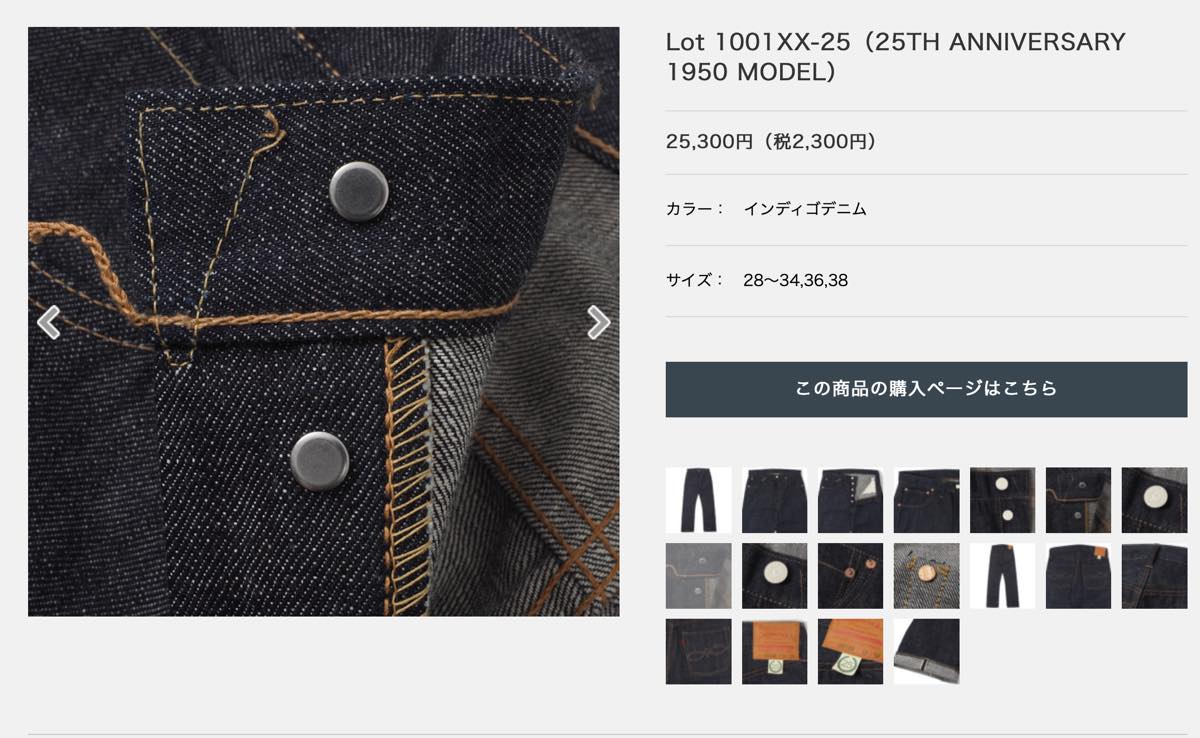Click the greyed-out currently selected fly thumbnail

click(698, 576)
